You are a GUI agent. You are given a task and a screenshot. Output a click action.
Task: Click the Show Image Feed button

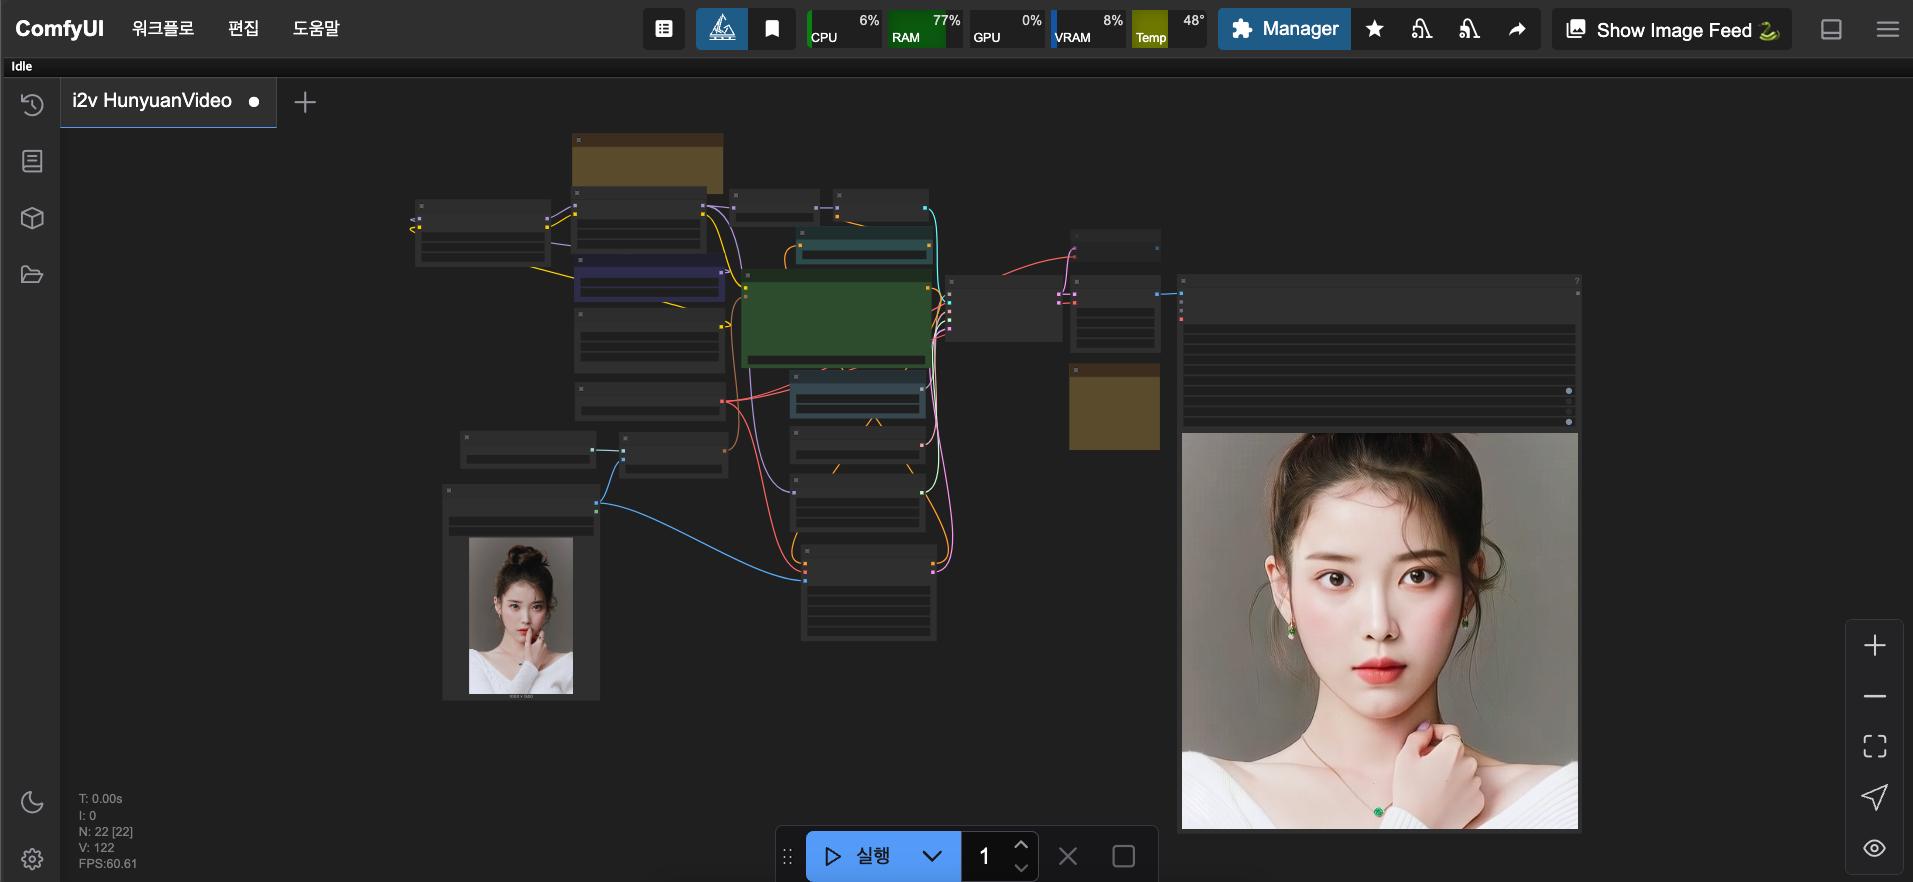tap(1672, 29)
